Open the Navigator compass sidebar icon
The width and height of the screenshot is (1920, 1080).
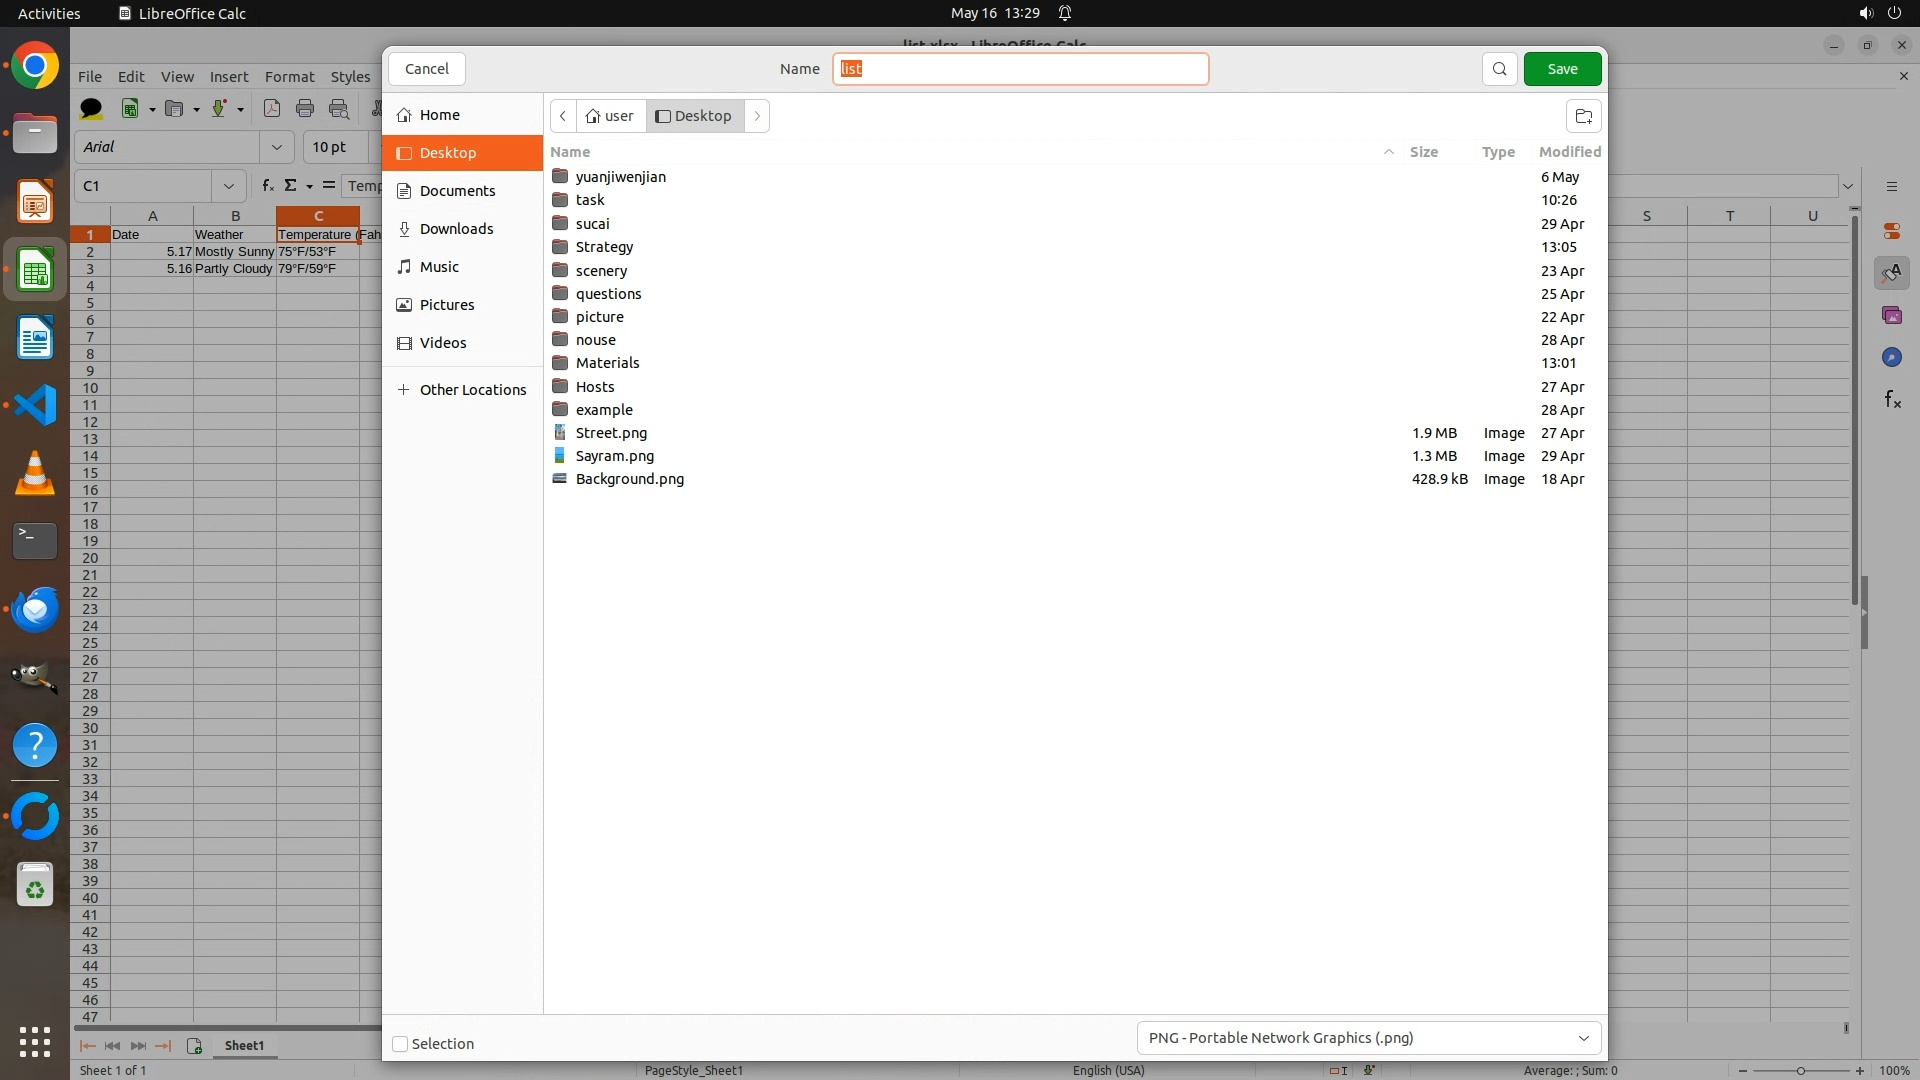click(x=1891, y=358)
